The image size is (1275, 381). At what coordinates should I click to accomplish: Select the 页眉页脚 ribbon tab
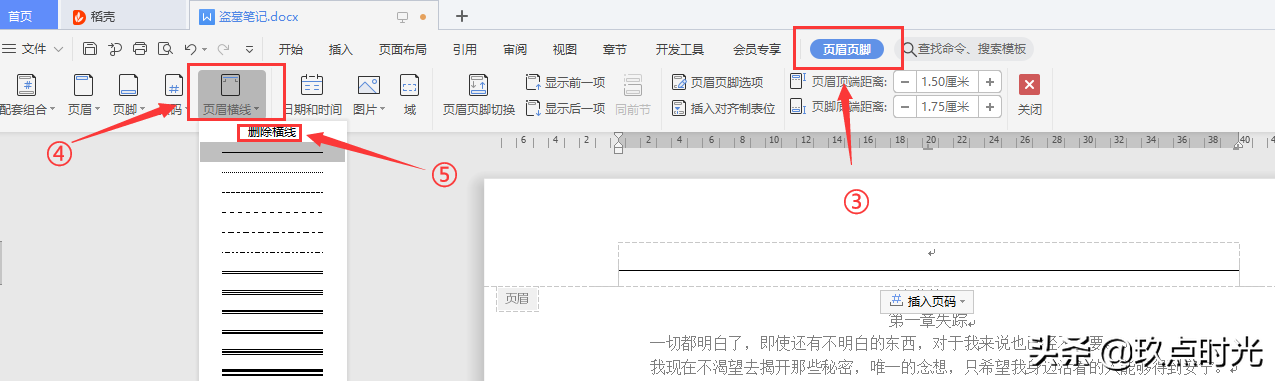[846, 48]
